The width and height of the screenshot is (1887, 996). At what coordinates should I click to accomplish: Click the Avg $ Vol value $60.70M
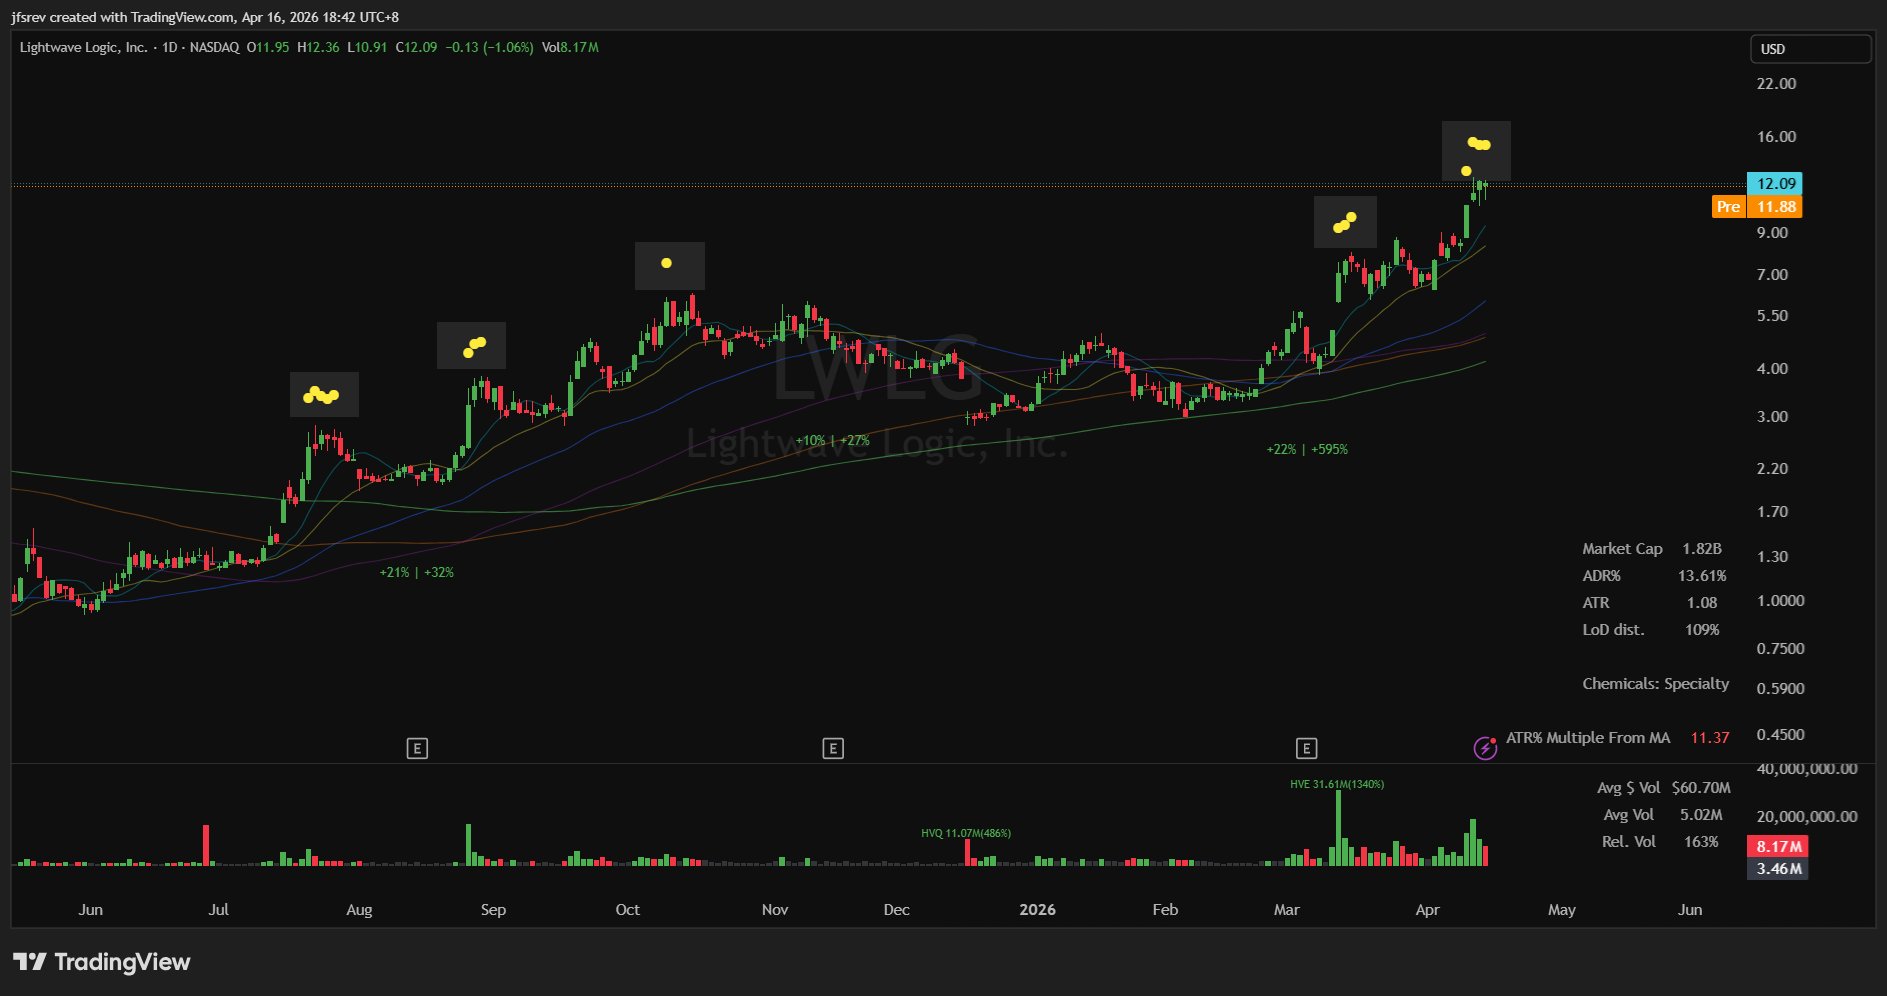coord(1701,787)
